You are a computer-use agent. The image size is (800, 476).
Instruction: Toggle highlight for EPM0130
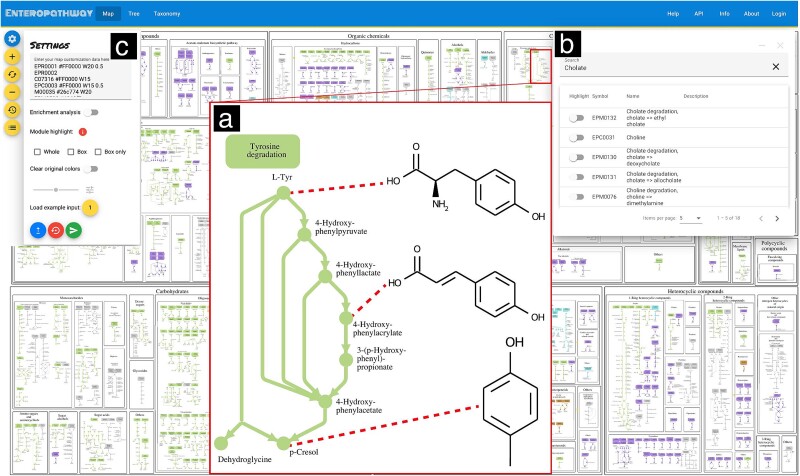[x=577, y=157]
